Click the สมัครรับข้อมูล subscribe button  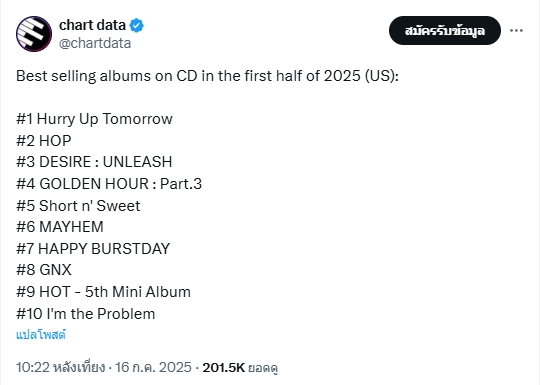(x=445, y=30)
